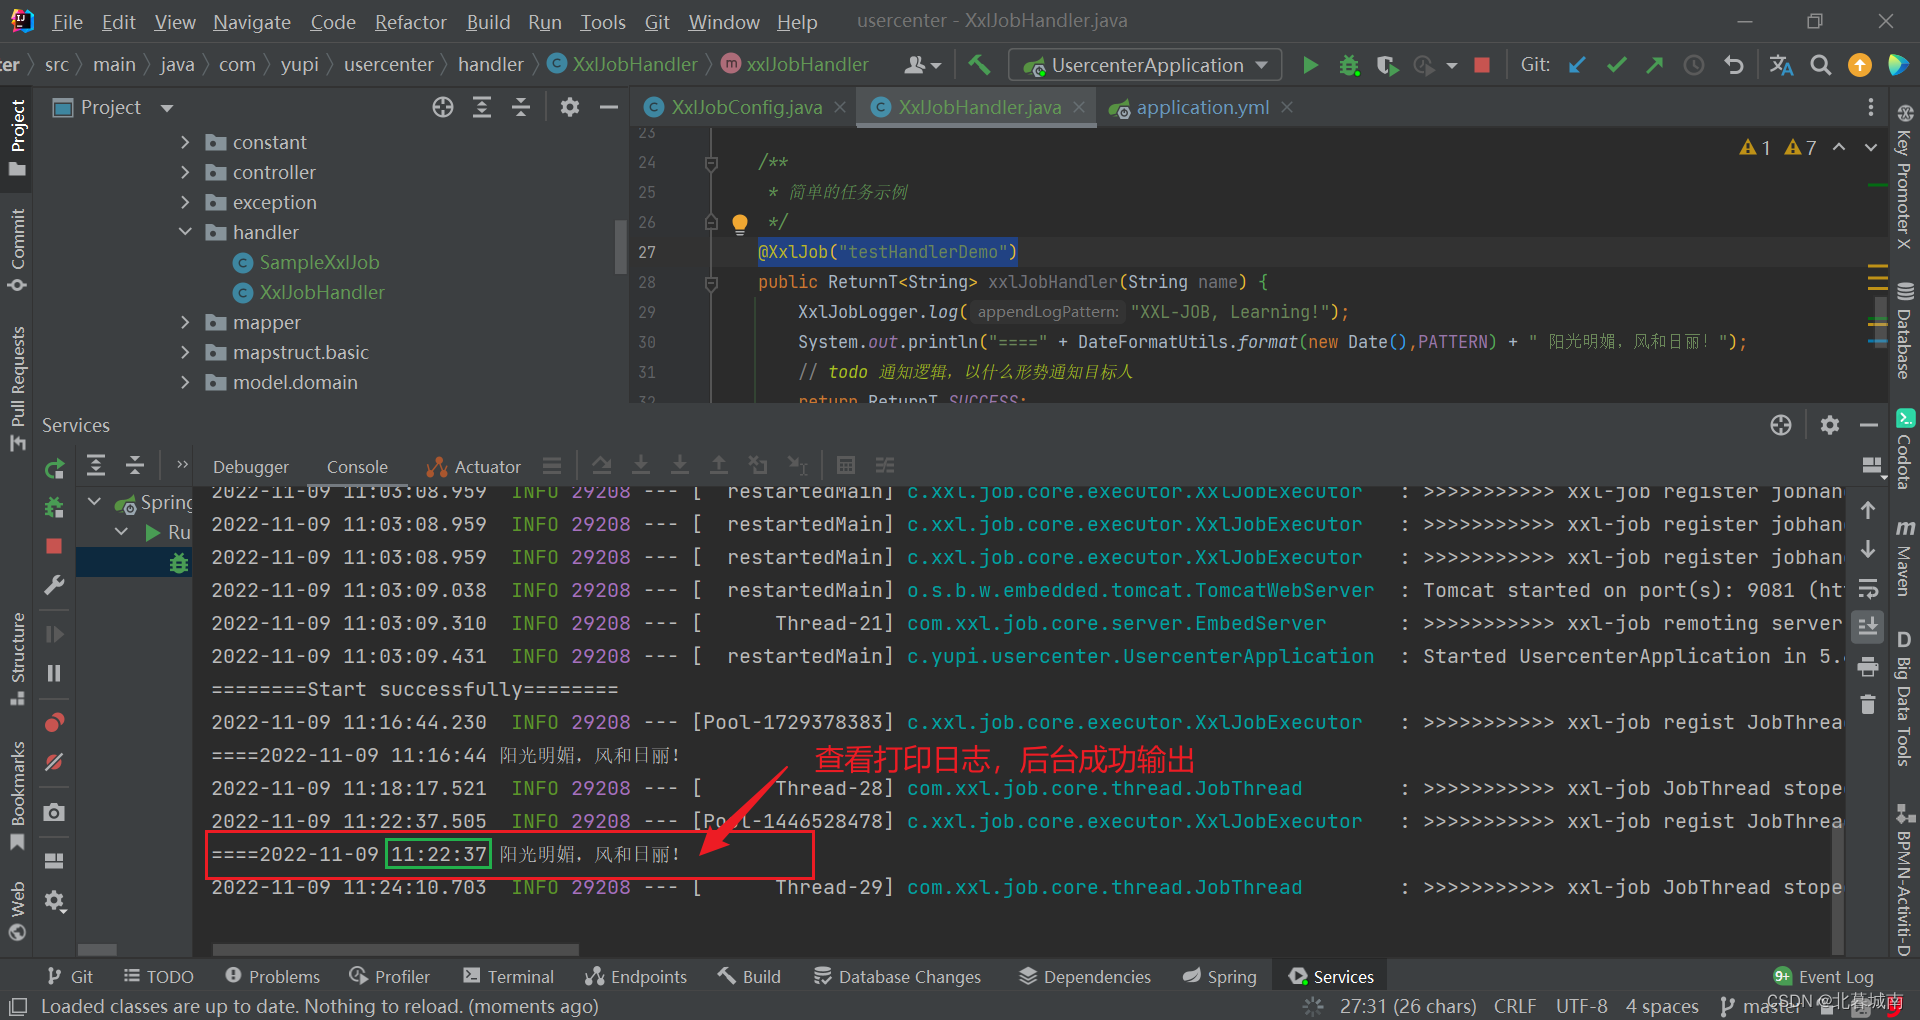Open Database side panel

coord(1905,331)
